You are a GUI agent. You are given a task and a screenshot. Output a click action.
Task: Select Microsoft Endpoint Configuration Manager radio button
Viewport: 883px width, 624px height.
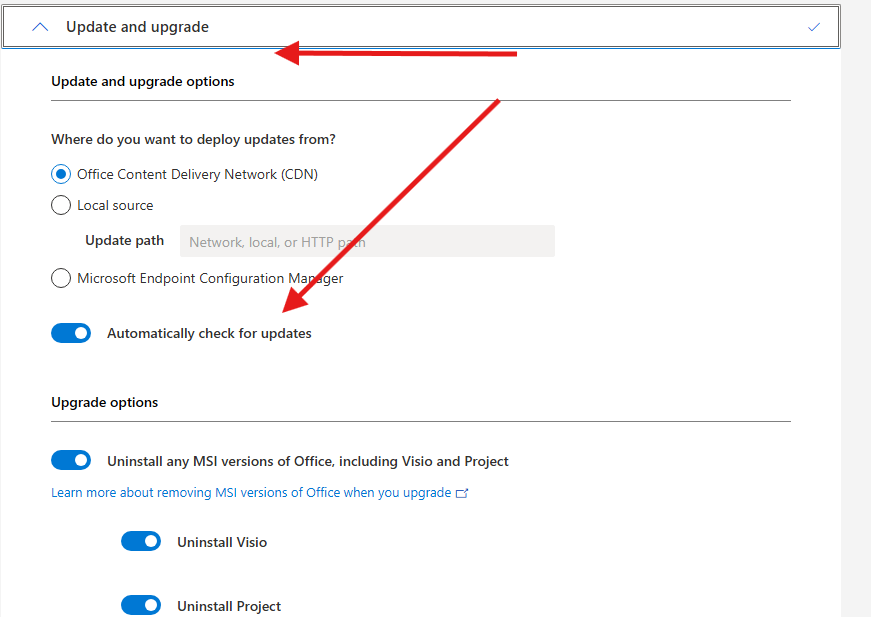coord(61,278)
